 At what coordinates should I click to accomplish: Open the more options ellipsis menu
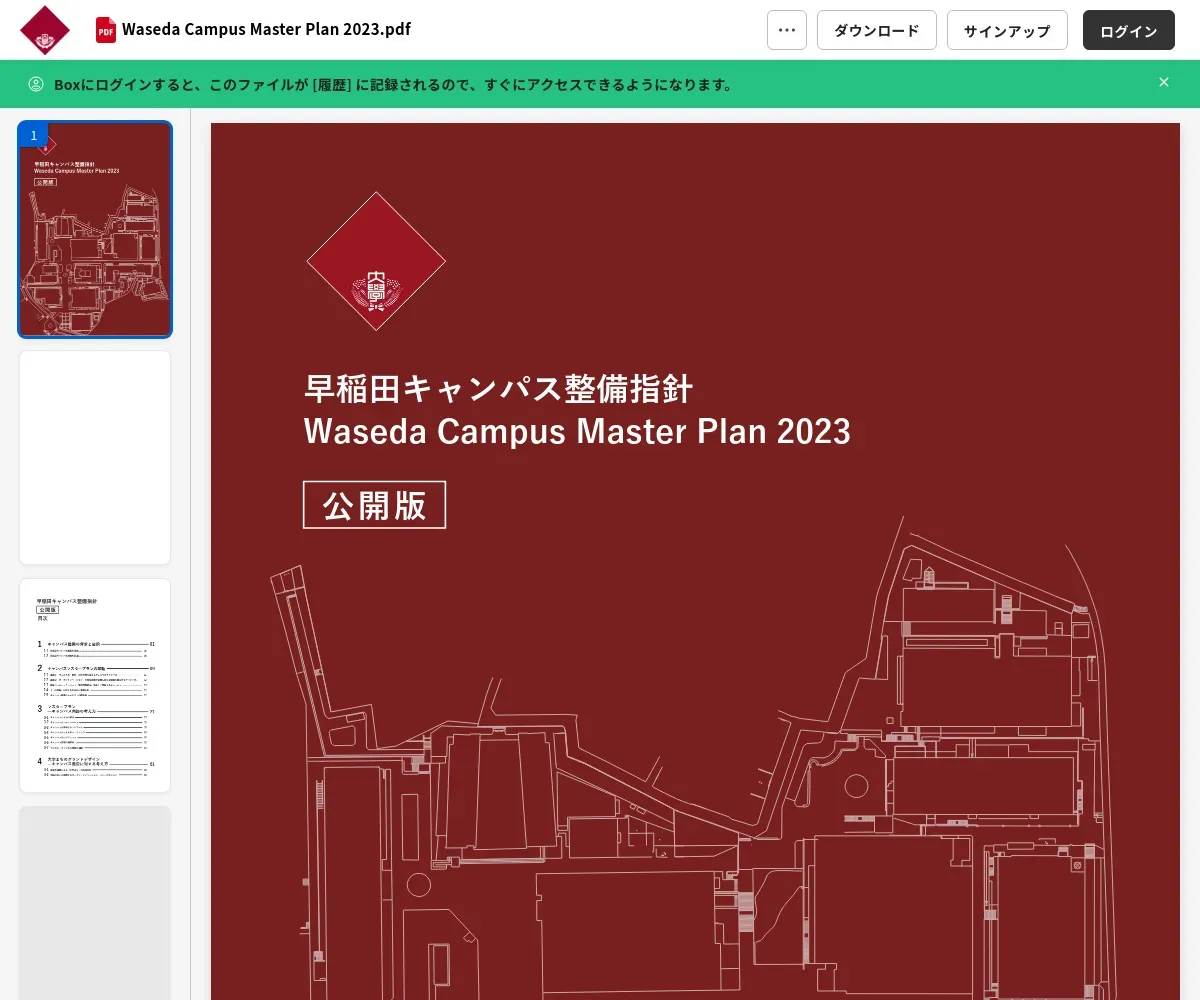pyautogui.click(x=787, y=30)
